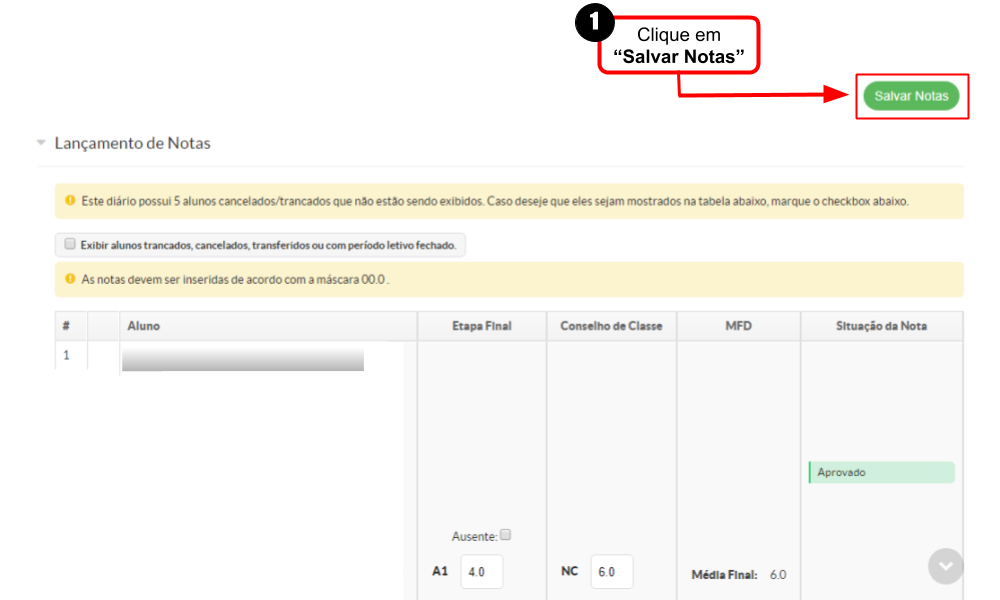
Task: Click the Situação da Nota column header
Action: coord(881,326)
